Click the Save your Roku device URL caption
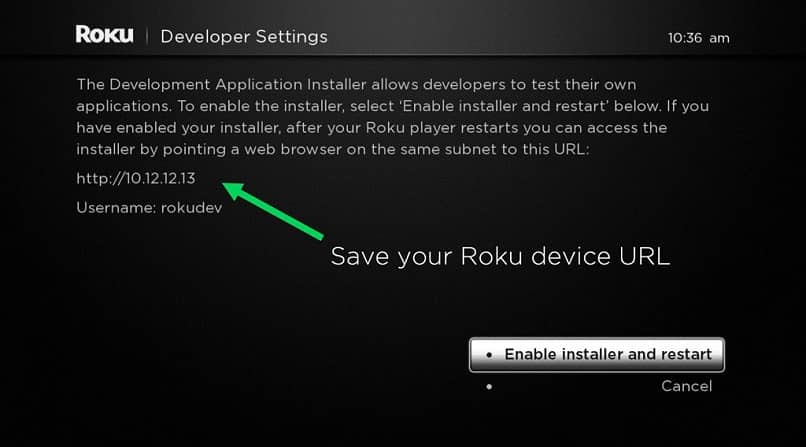Image resolution: width=806 pixels, height=447 pixels. pos(500,256)
